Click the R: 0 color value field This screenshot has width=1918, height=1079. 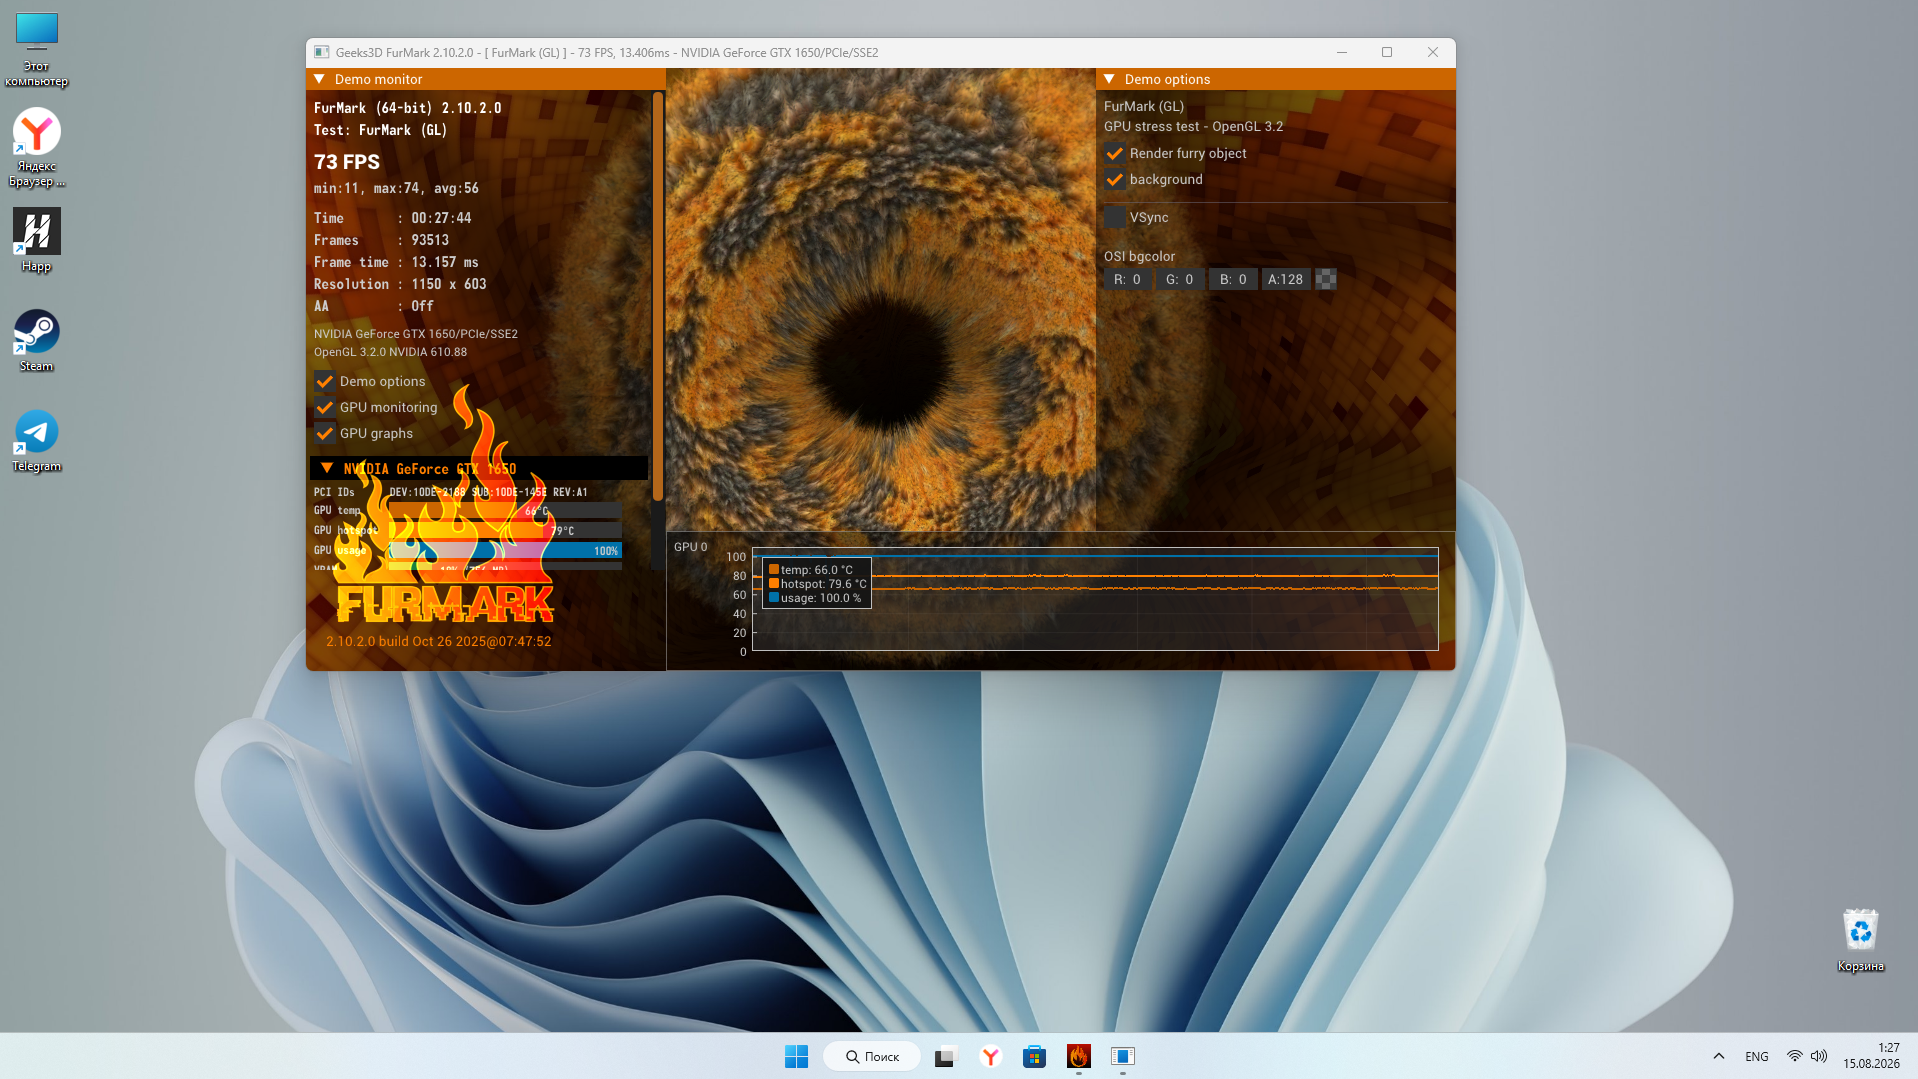point(1127,279)
